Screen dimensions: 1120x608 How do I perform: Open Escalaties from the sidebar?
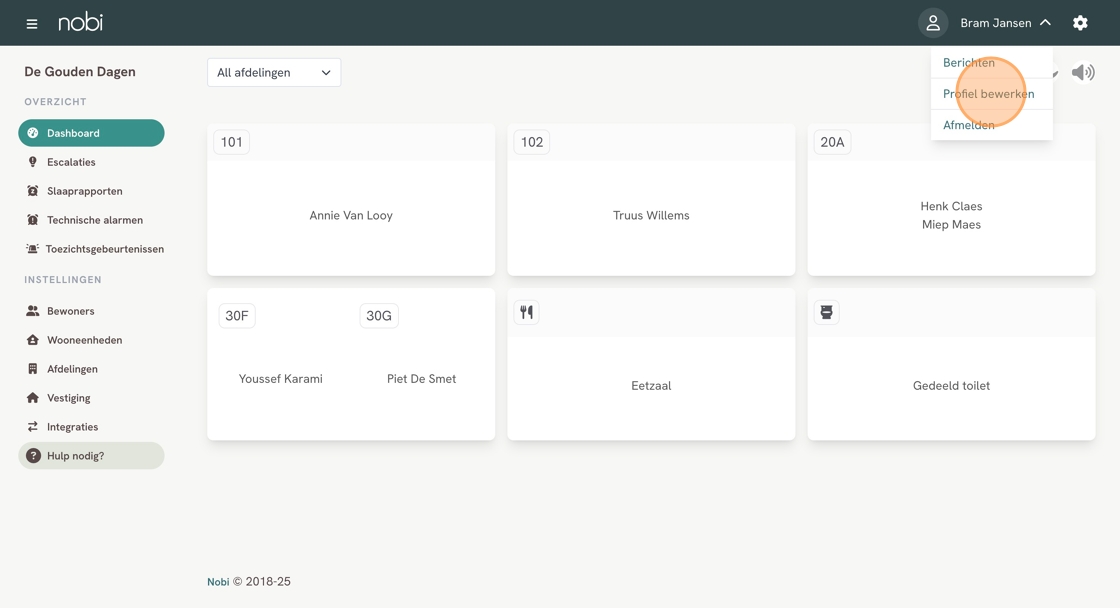(71, 162)
